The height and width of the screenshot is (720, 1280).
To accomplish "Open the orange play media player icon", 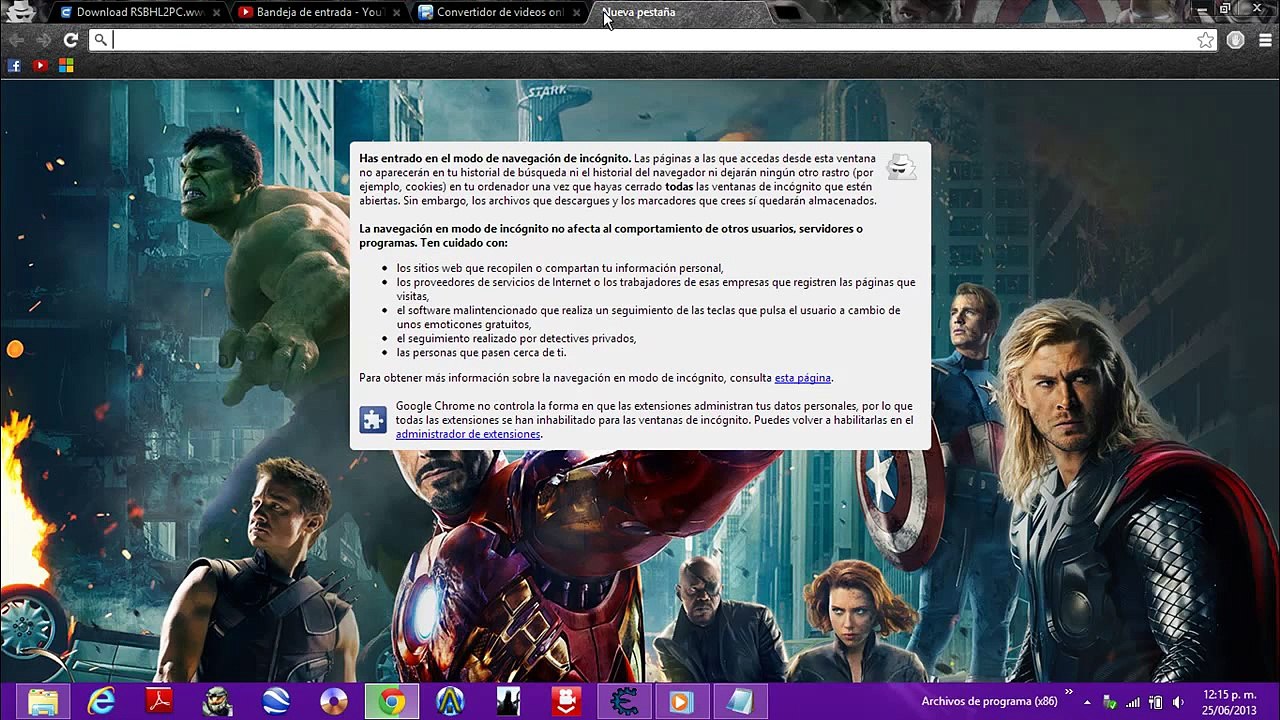I will 681,701.
